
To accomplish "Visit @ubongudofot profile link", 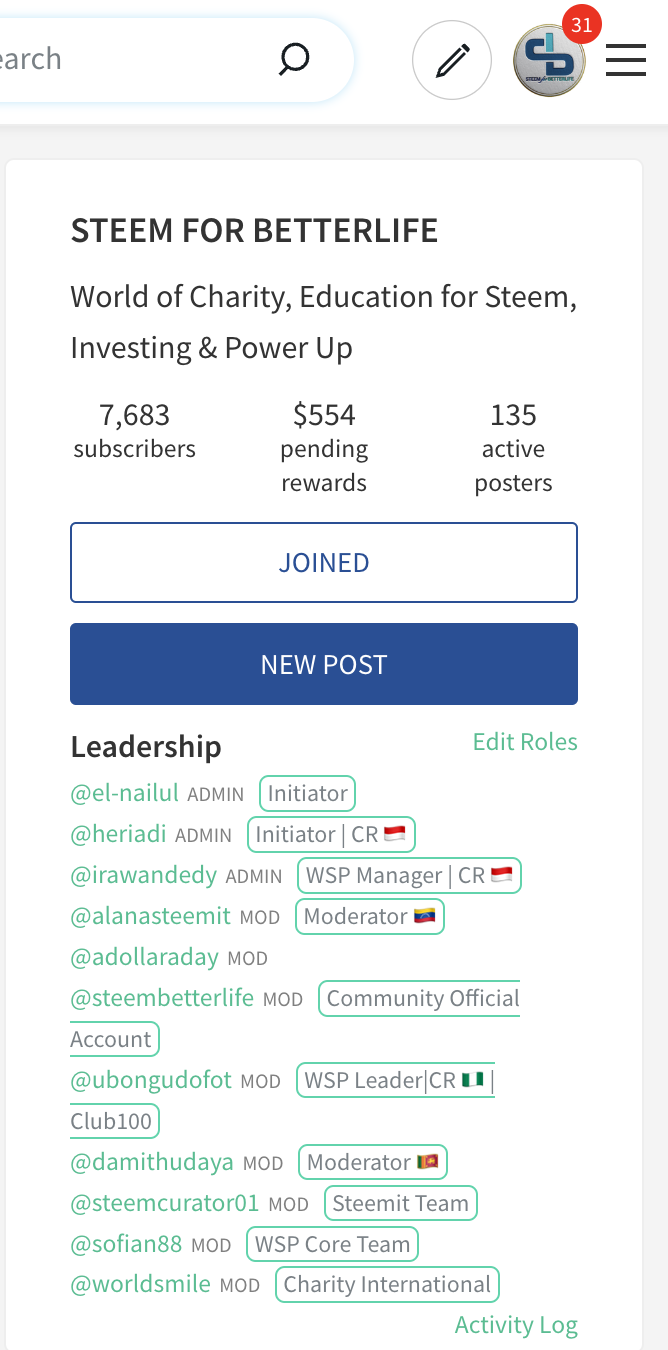I will 151,1081.
